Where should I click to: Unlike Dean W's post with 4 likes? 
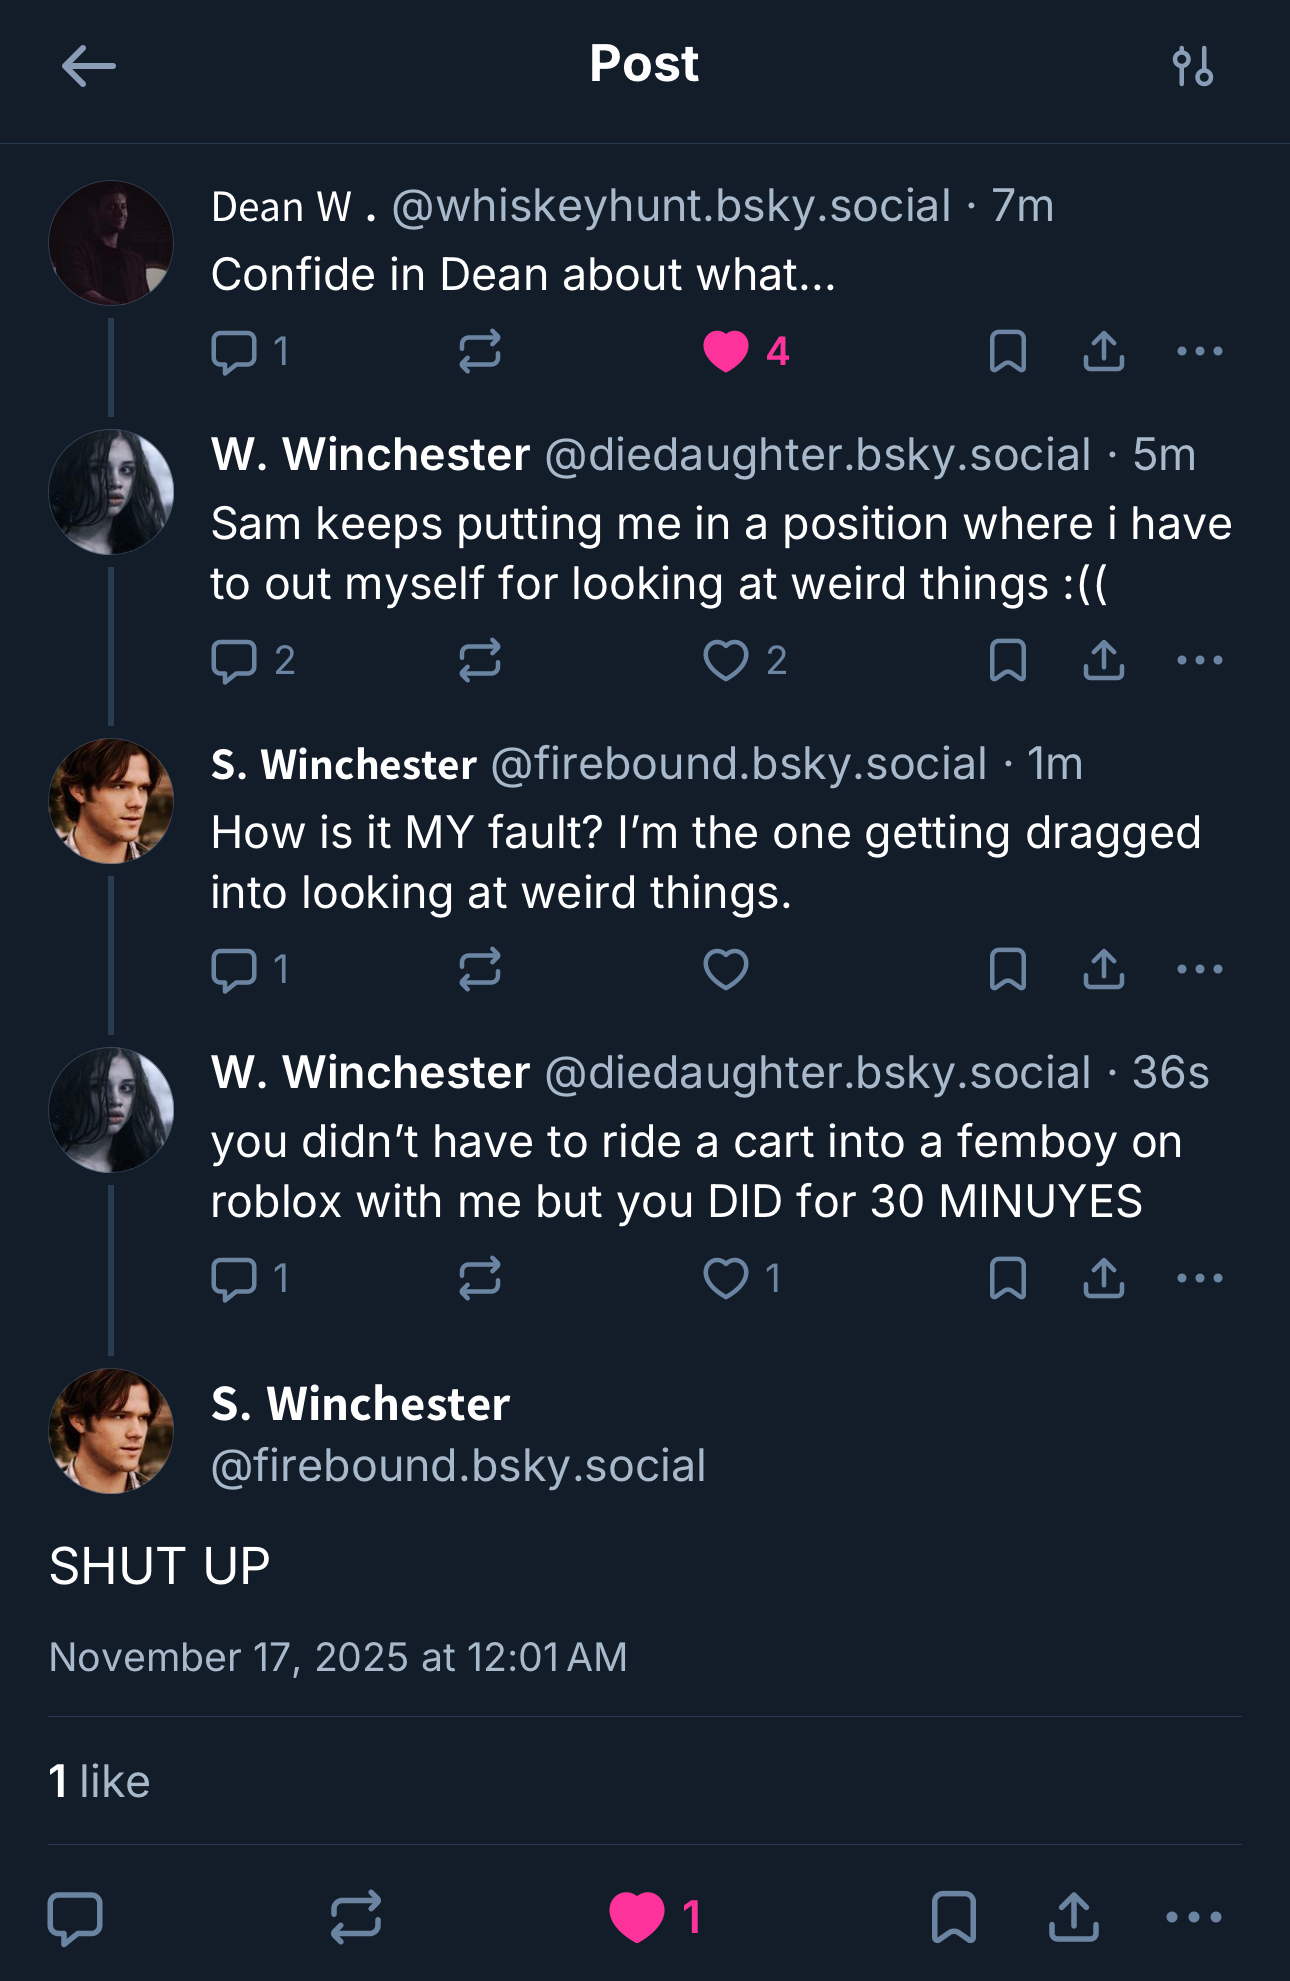tap(727, 352)
